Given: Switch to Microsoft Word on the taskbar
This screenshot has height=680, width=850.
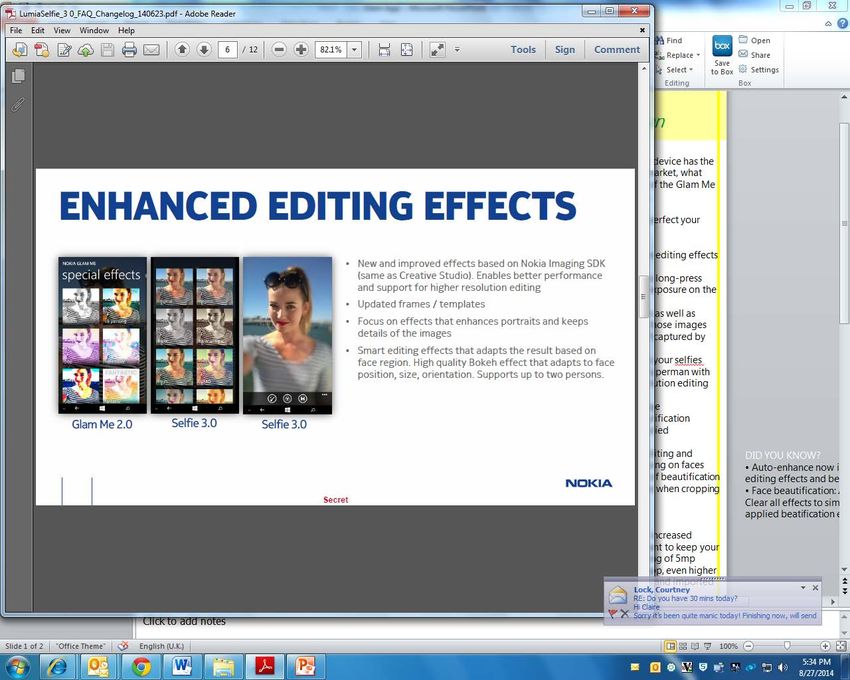Looking at the screenshot, I should coord(182,666).
